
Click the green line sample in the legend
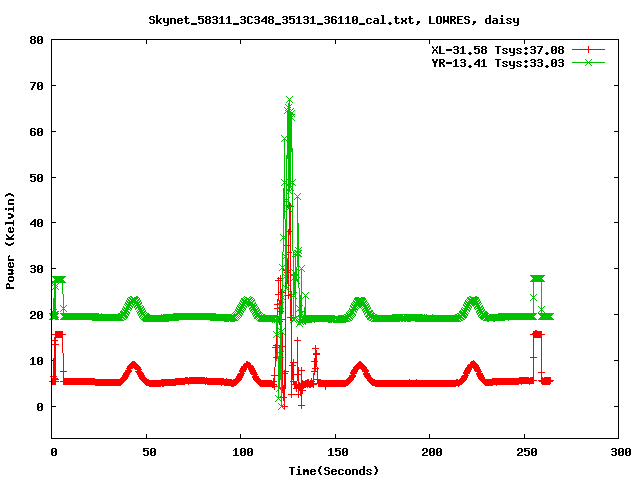coord(588,63)
